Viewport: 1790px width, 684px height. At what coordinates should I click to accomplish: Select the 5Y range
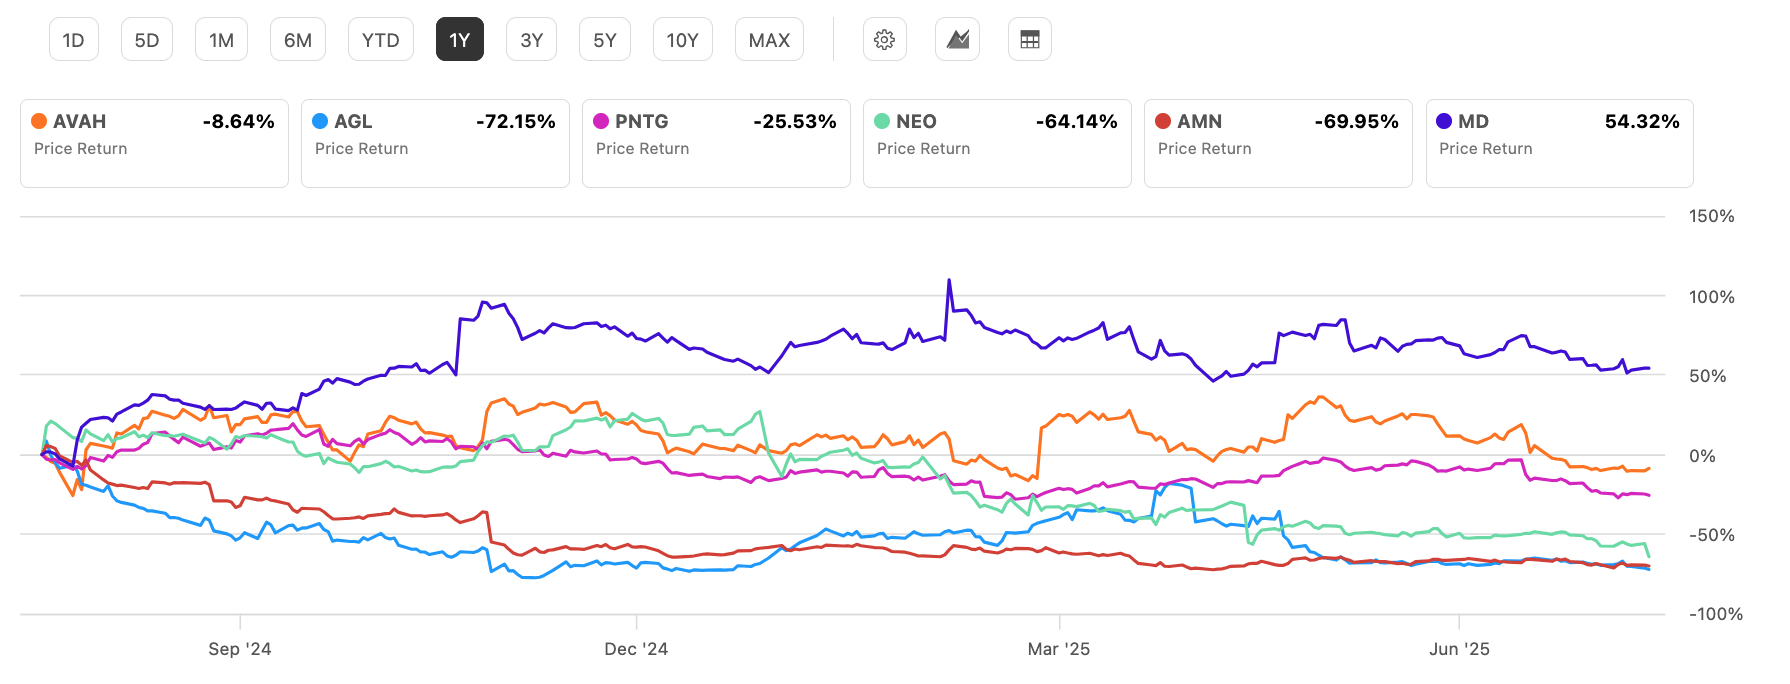click(604, 39)
